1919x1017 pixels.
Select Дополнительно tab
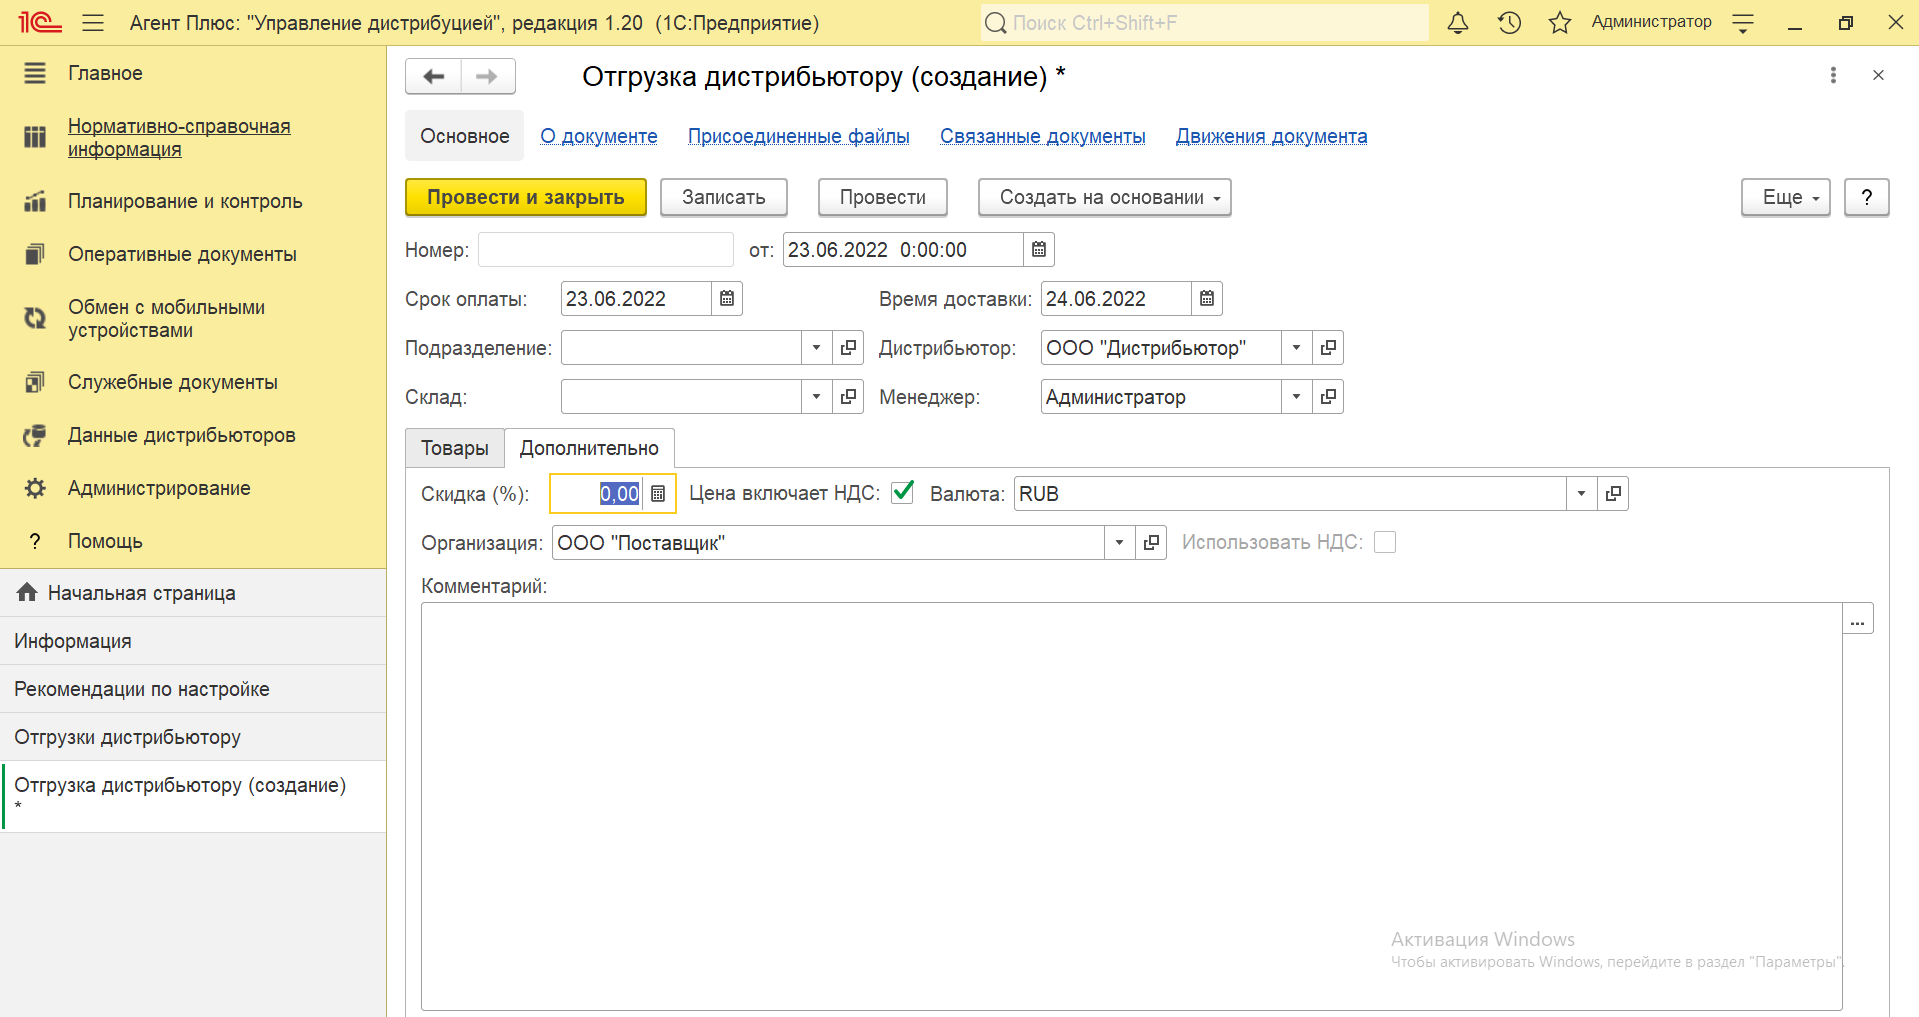tap(589, 448)
